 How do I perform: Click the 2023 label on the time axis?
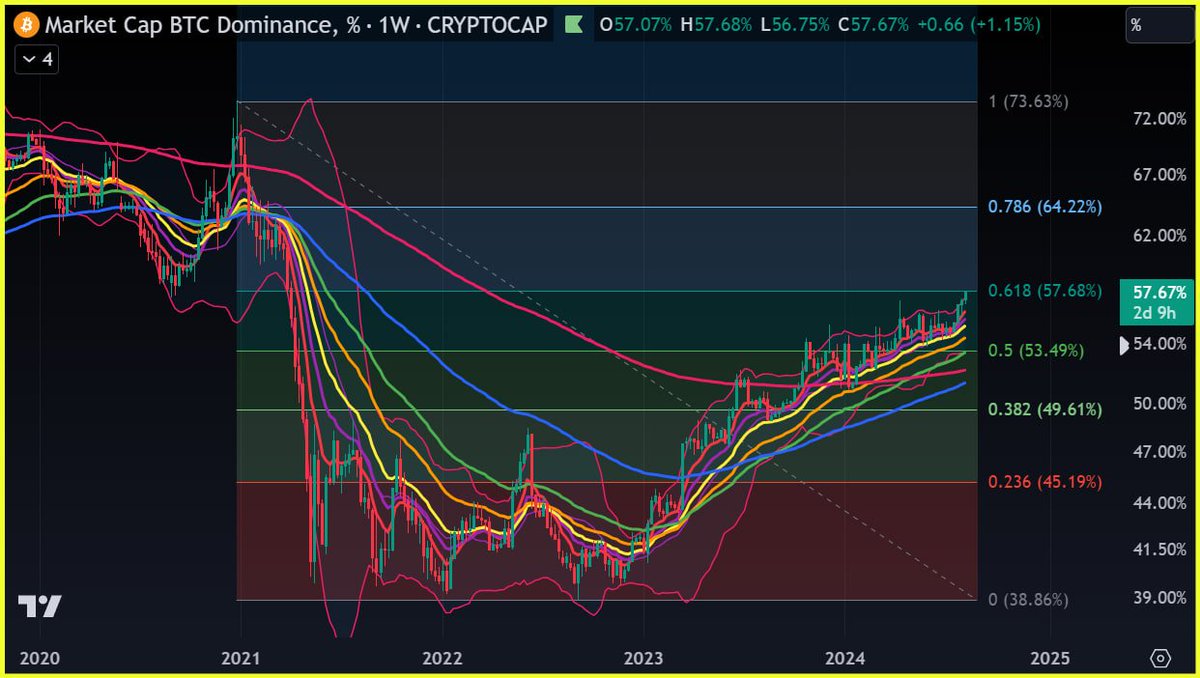coord(644,658)
